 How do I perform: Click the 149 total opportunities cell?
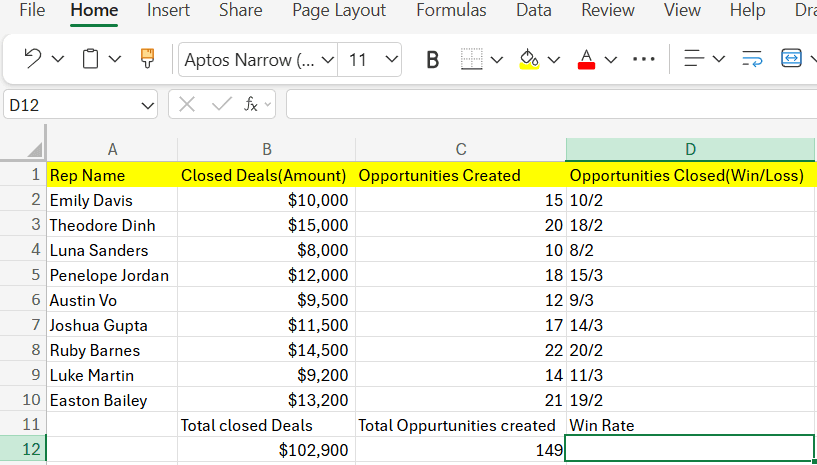pos(461,450)
